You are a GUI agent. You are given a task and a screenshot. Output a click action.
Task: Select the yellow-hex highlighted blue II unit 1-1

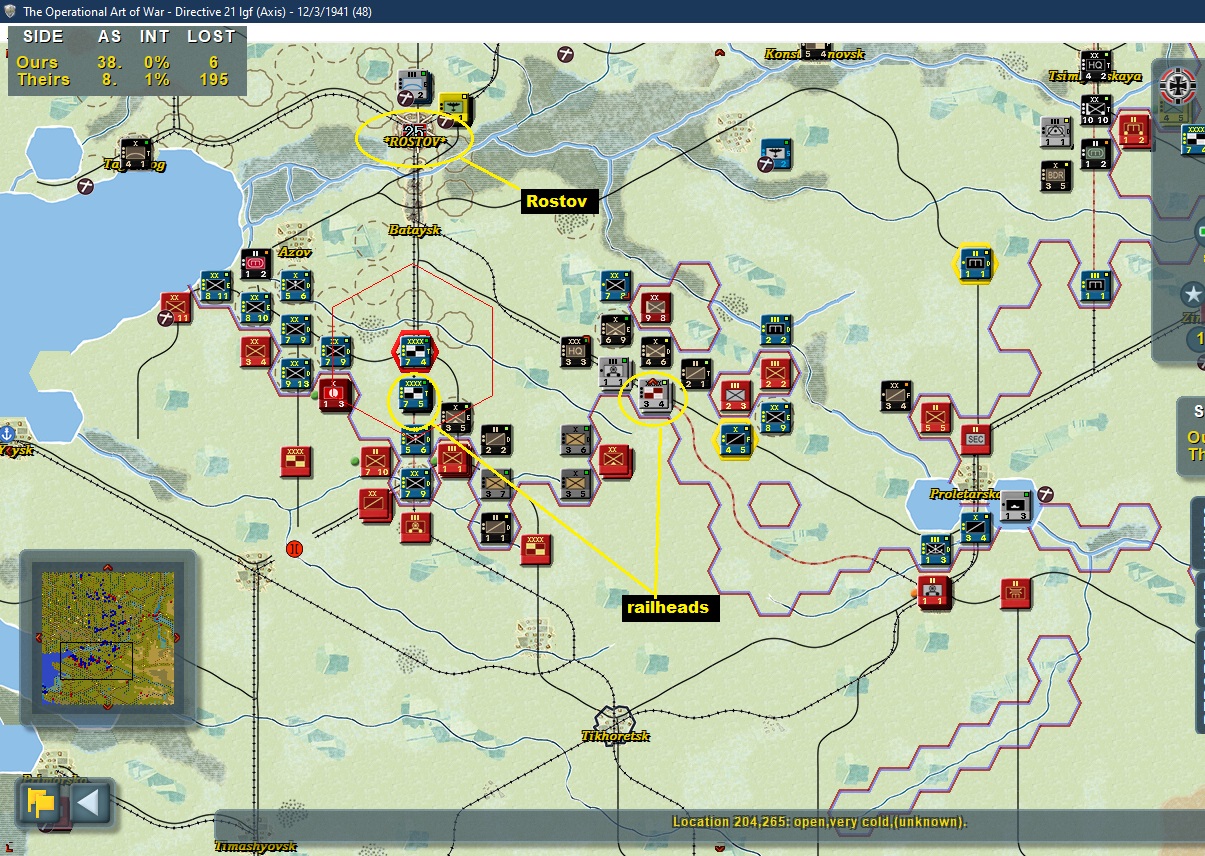pos(975,264)
